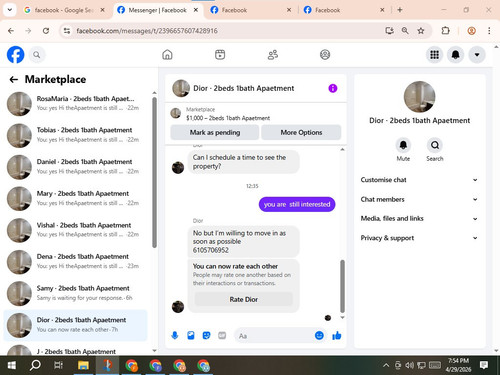This screenshot has width=500, height=375.
Task: Click the message input field Aa
Action: pos(274,336)
